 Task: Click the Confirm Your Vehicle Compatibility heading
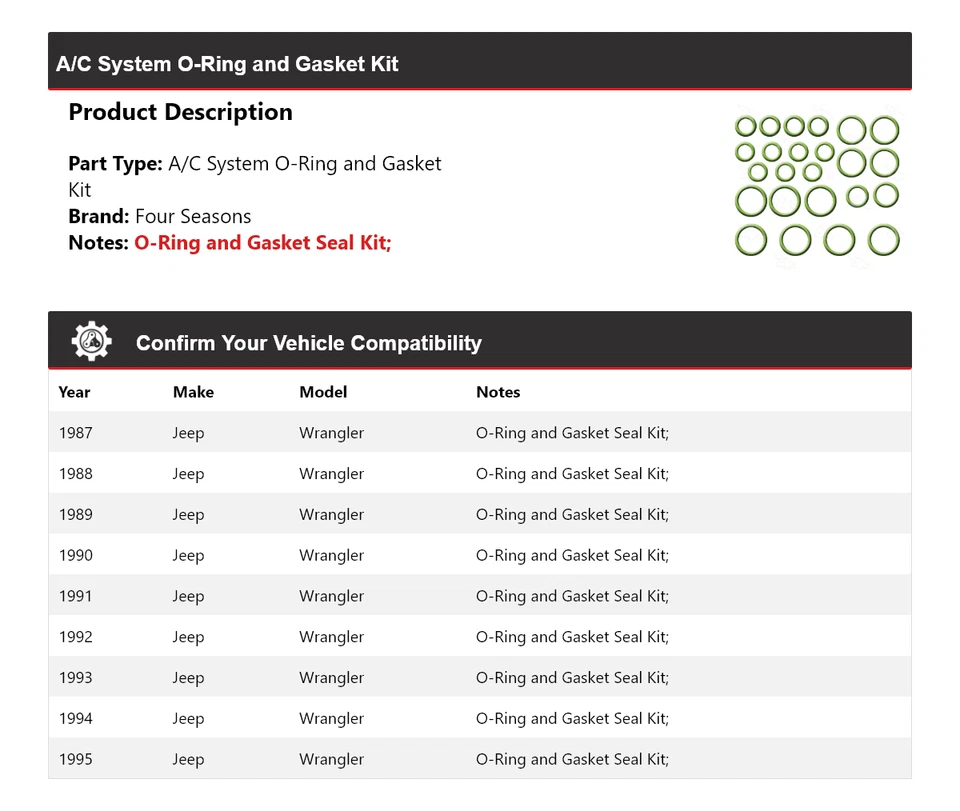pyautogui.click(x=309, y=343)
